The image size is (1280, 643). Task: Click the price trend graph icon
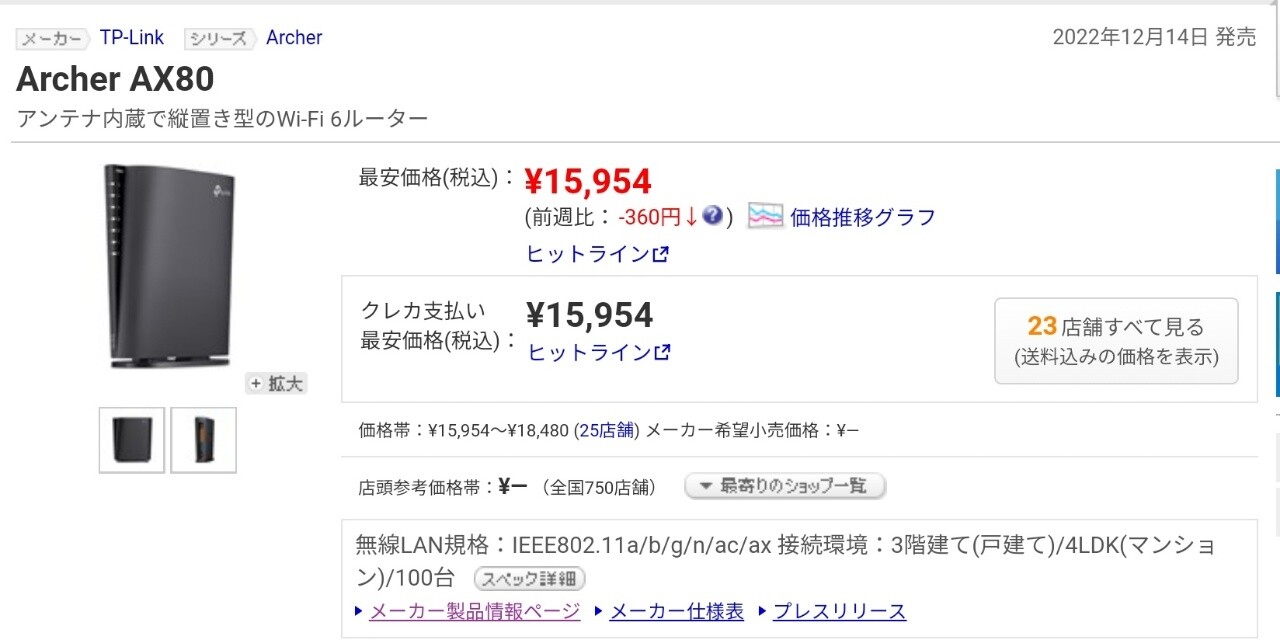tap(765, 216)
